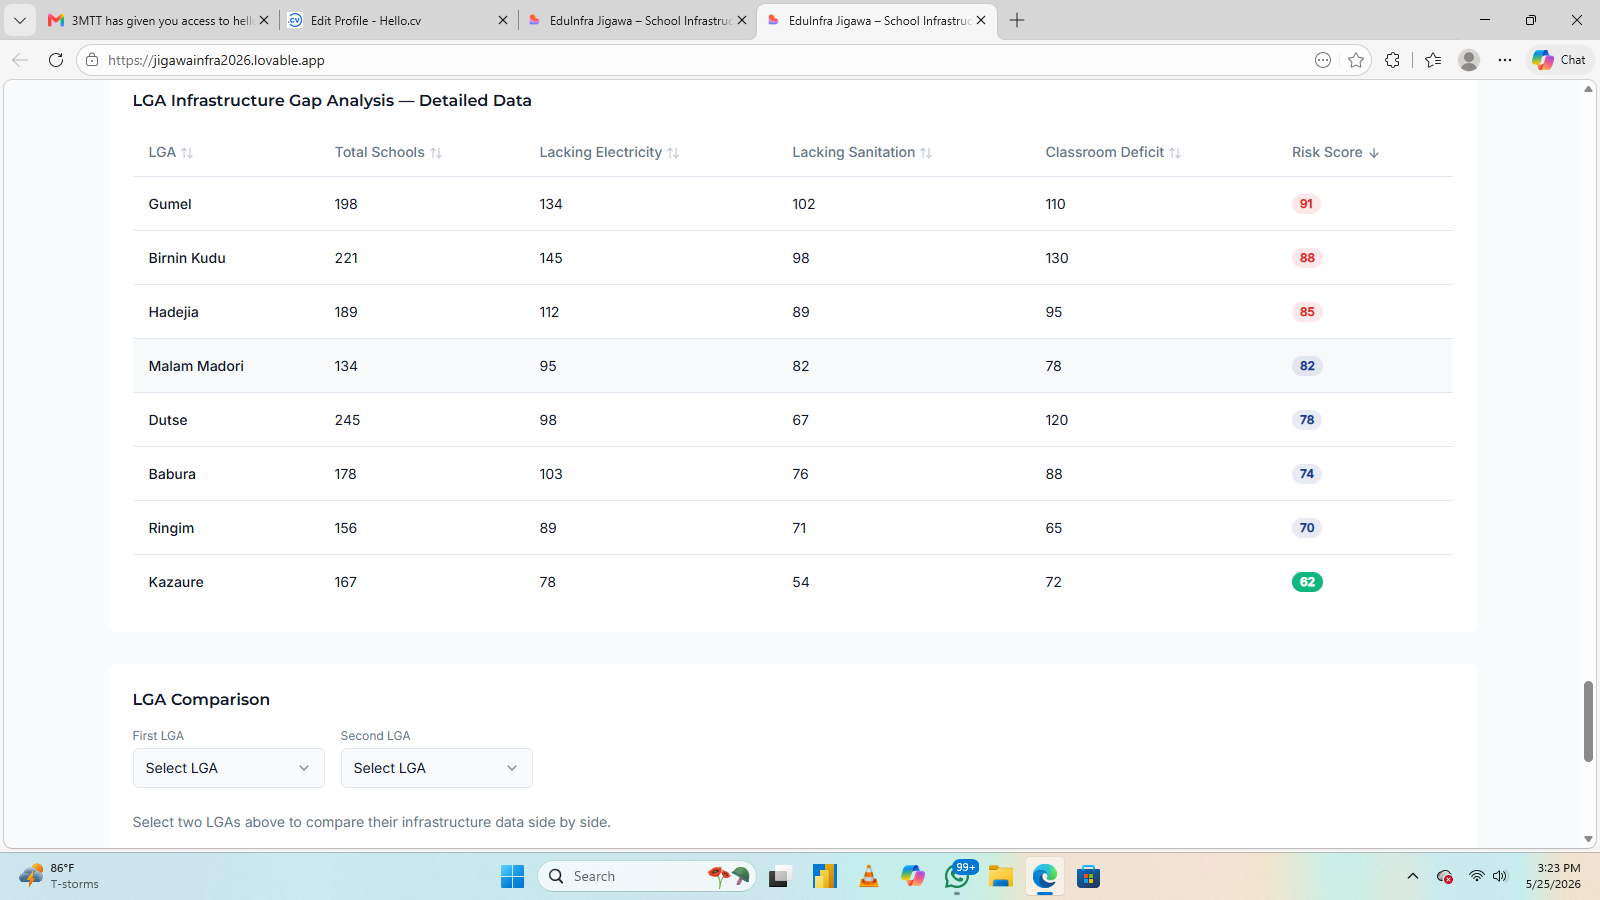Refresh the browser page
This screenshot has height=900, width=1600.
point(56,60)
